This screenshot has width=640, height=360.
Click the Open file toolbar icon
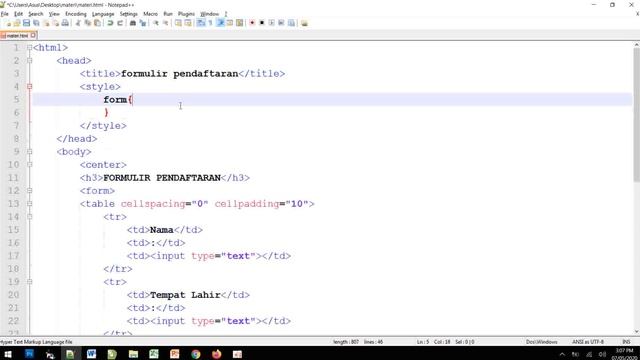point(17,23)
